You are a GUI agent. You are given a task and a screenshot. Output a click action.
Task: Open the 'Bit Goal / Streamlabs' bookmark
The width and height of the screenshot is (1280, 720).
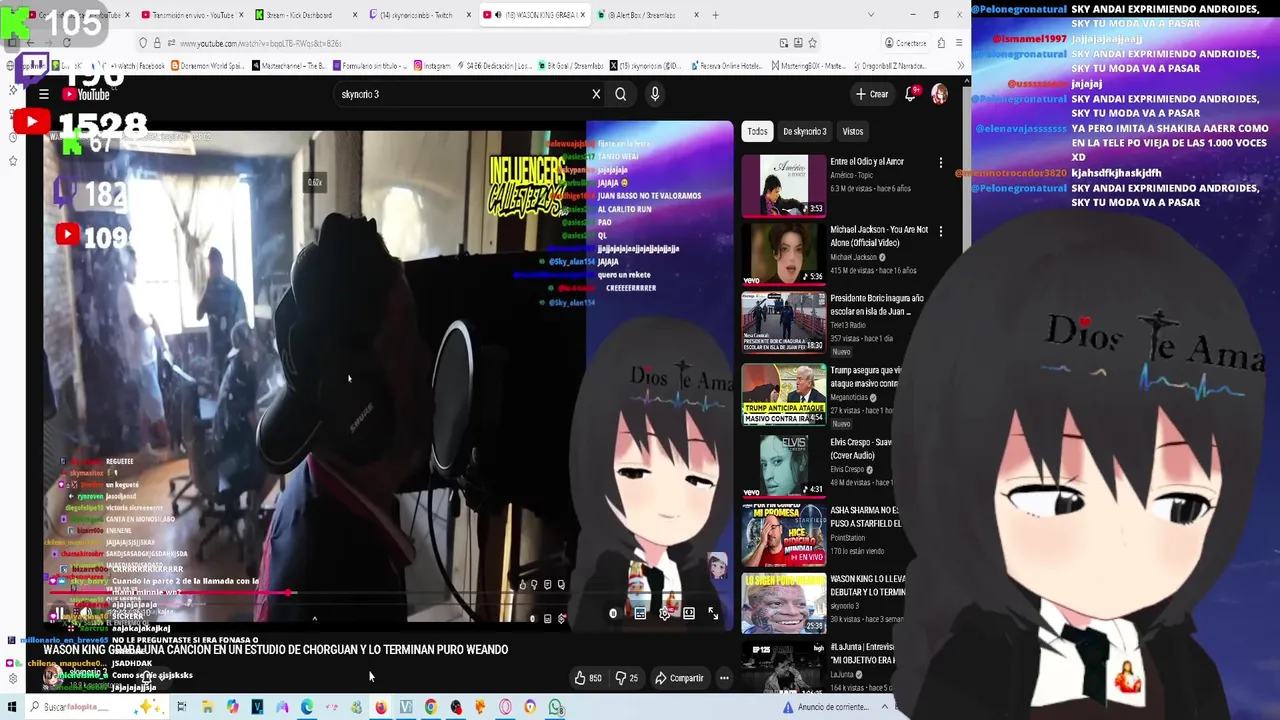(x=571, y=66)
